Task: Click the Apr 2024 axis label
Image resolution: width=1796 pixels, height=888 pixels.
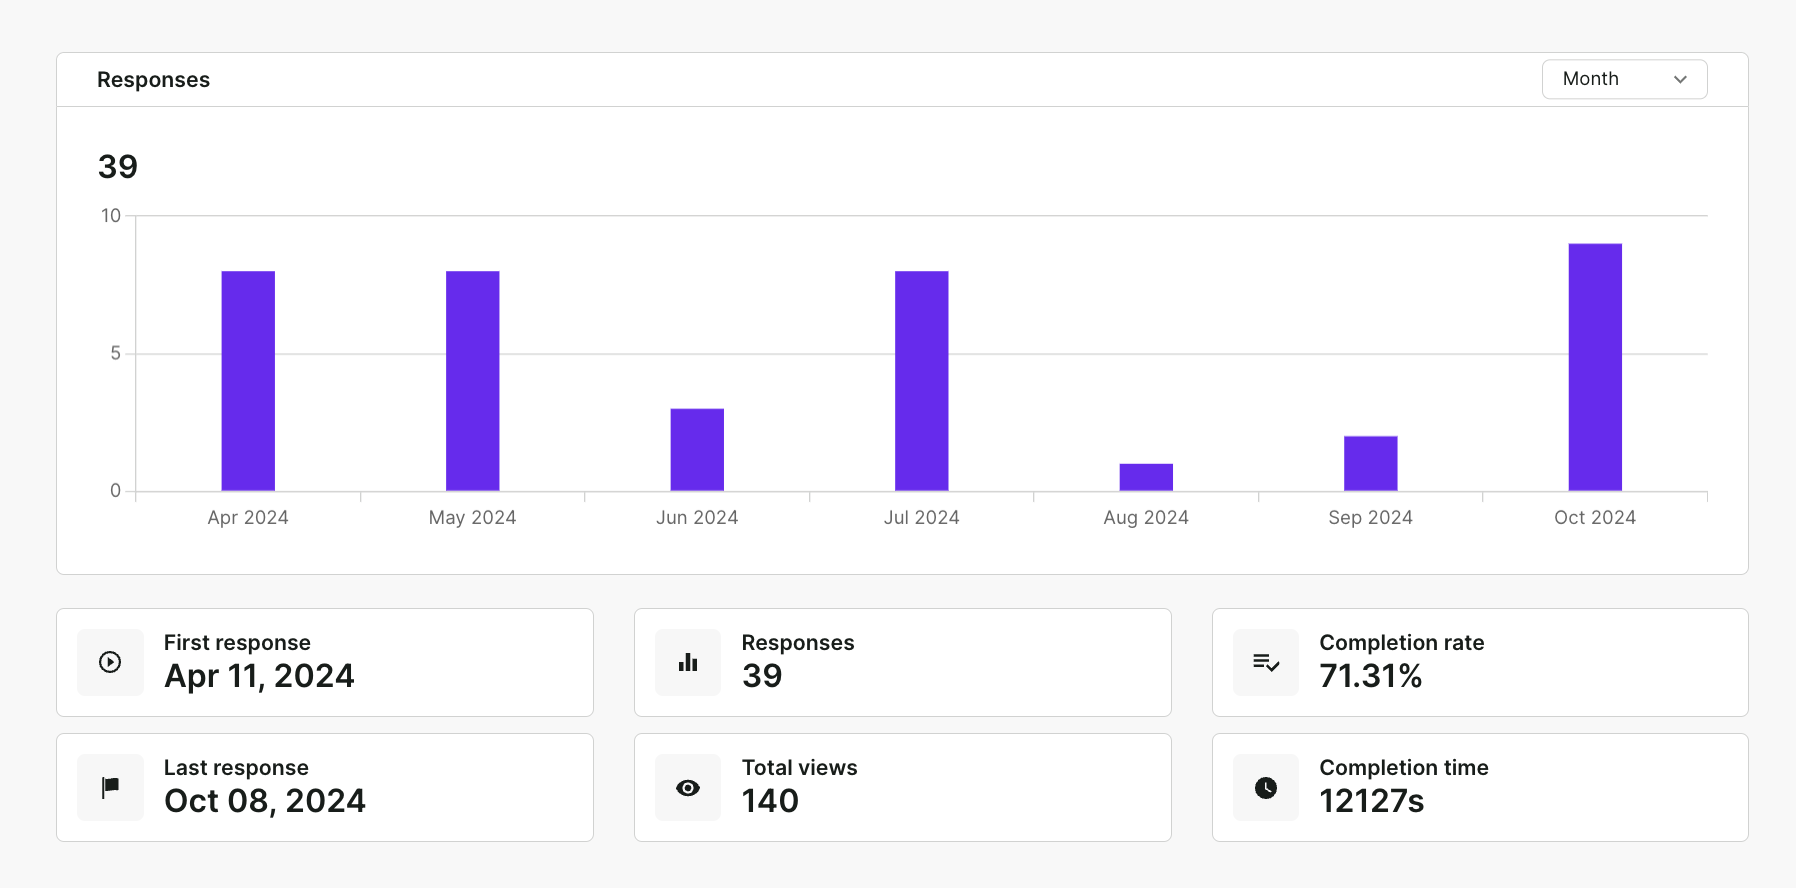Action: pos(248,517)
